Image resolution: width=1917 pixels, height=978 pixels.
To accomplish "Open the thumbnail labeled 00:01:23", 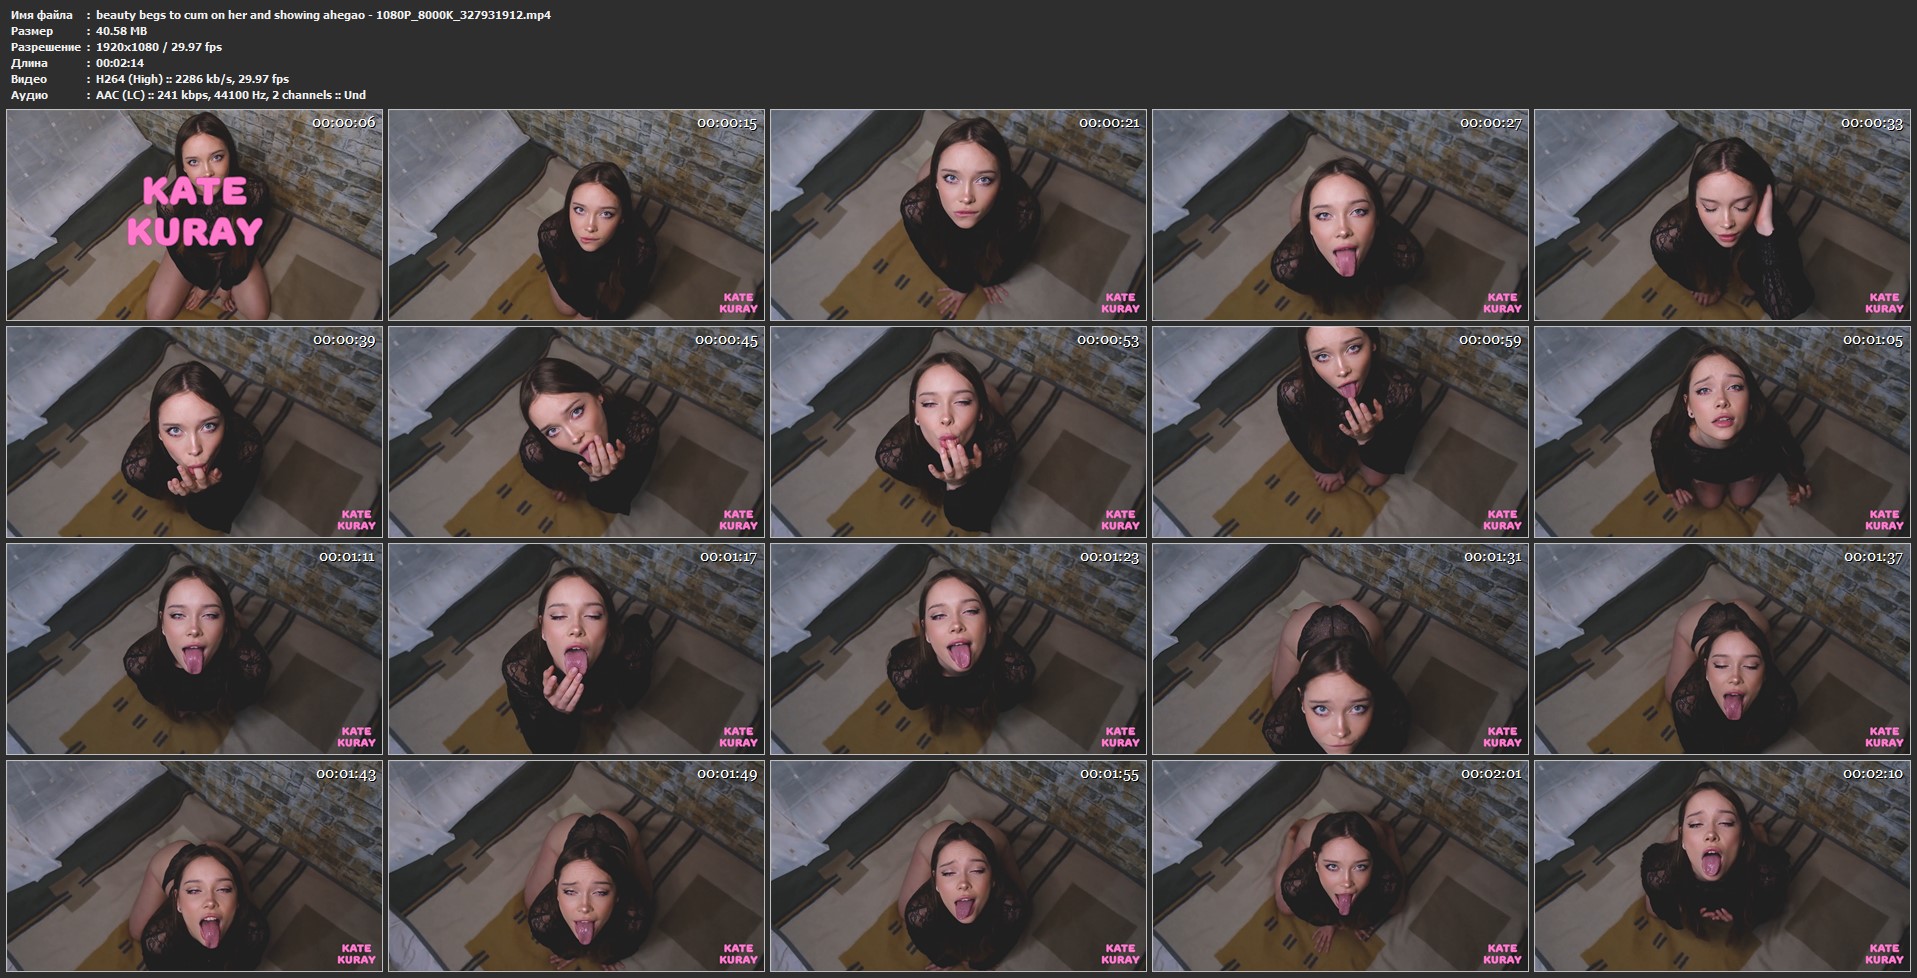I will tap(958, 649).
